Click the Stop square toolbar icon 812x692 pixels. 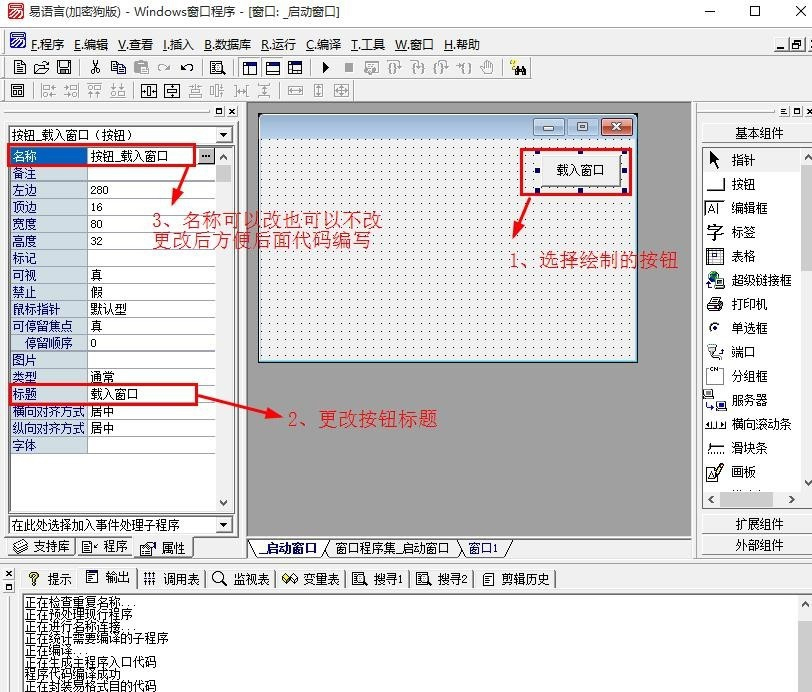point(349,67)
